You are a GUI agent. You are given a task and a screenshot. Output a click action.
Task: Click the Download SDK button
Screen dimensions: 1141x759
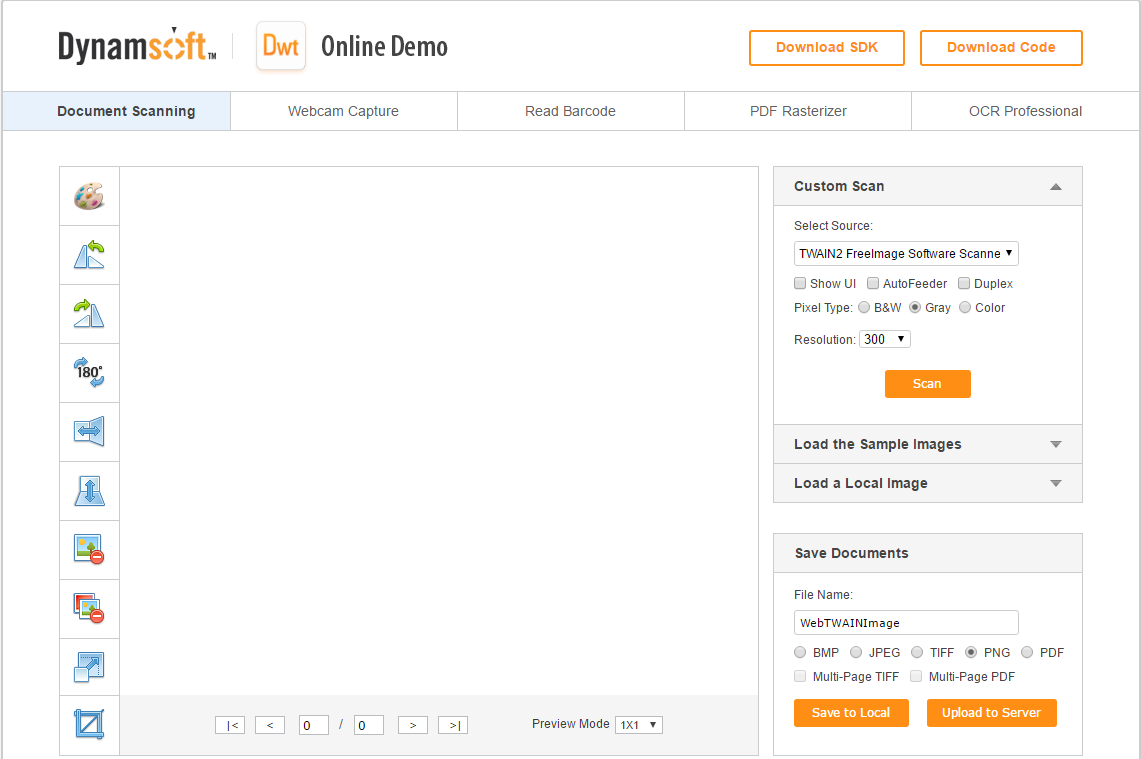click(x=826, y=48)
